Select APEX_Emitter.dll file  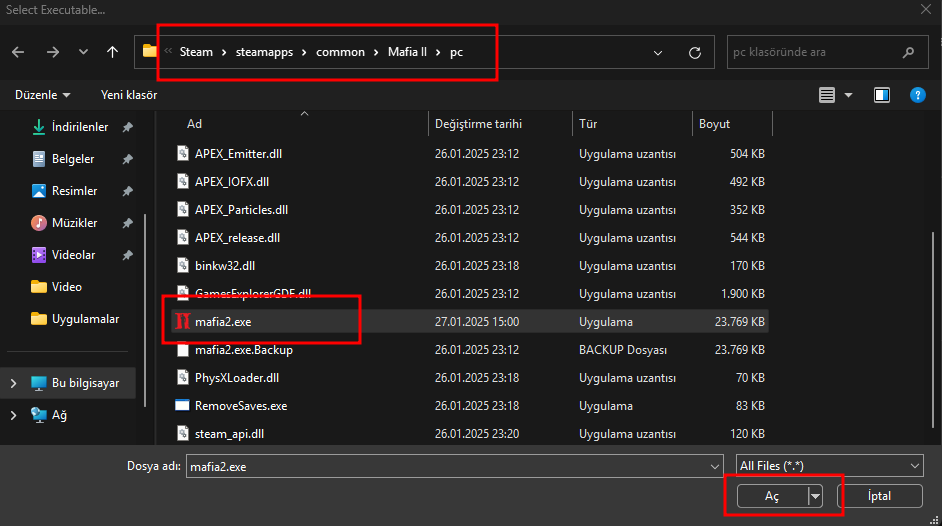[238, 154]
